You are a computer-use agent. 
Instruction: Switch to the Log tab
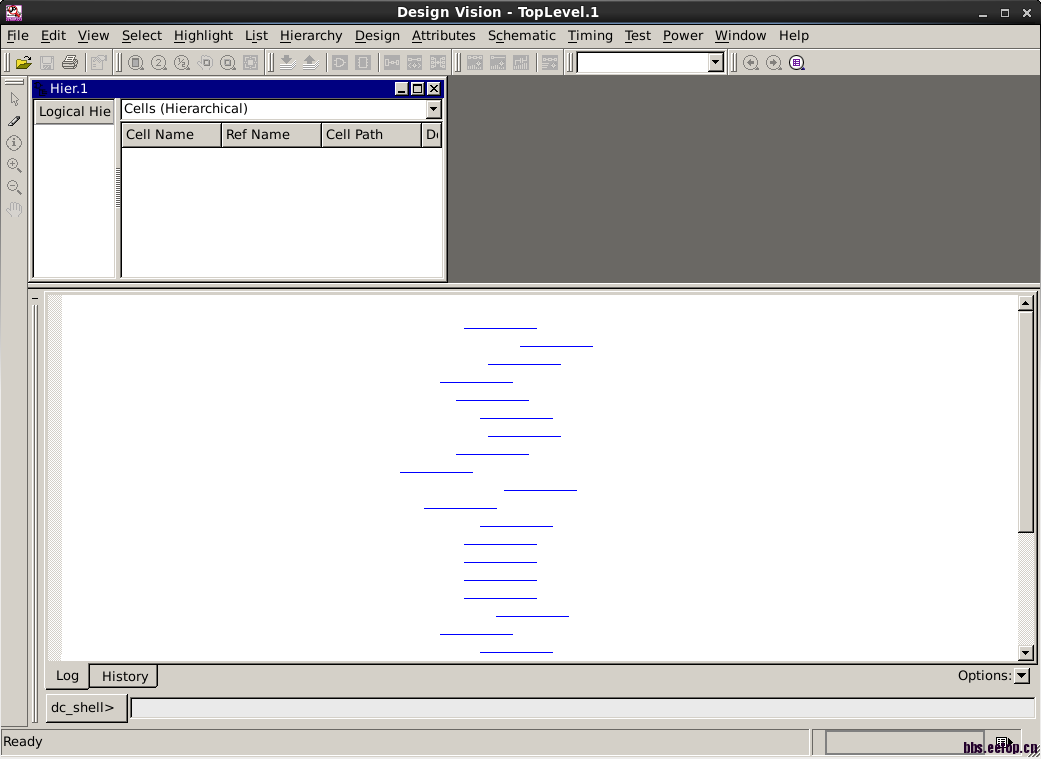point(67,675)
